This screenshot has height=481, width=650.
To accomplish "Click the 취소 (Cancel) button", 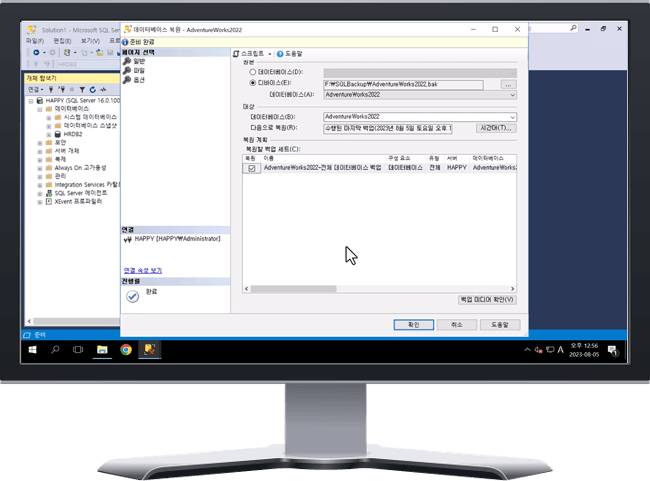I will point(457,325).
